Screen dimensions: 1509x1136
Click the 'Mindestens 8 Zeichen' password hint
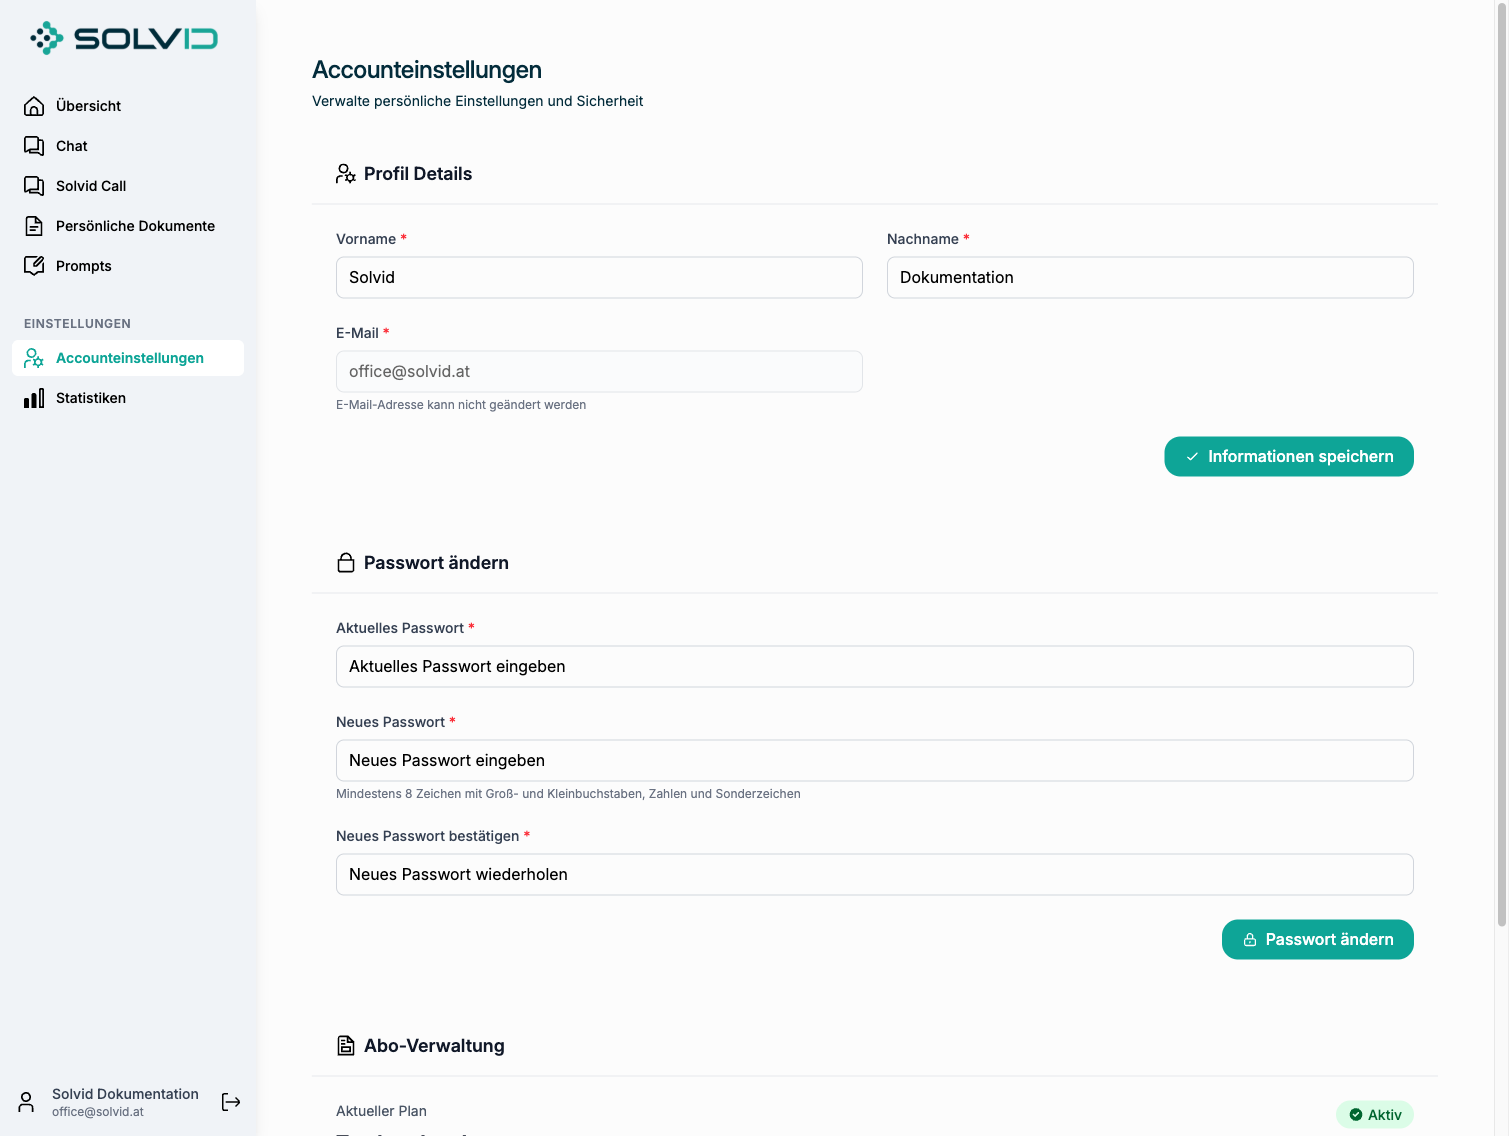[x=568, y=794]
